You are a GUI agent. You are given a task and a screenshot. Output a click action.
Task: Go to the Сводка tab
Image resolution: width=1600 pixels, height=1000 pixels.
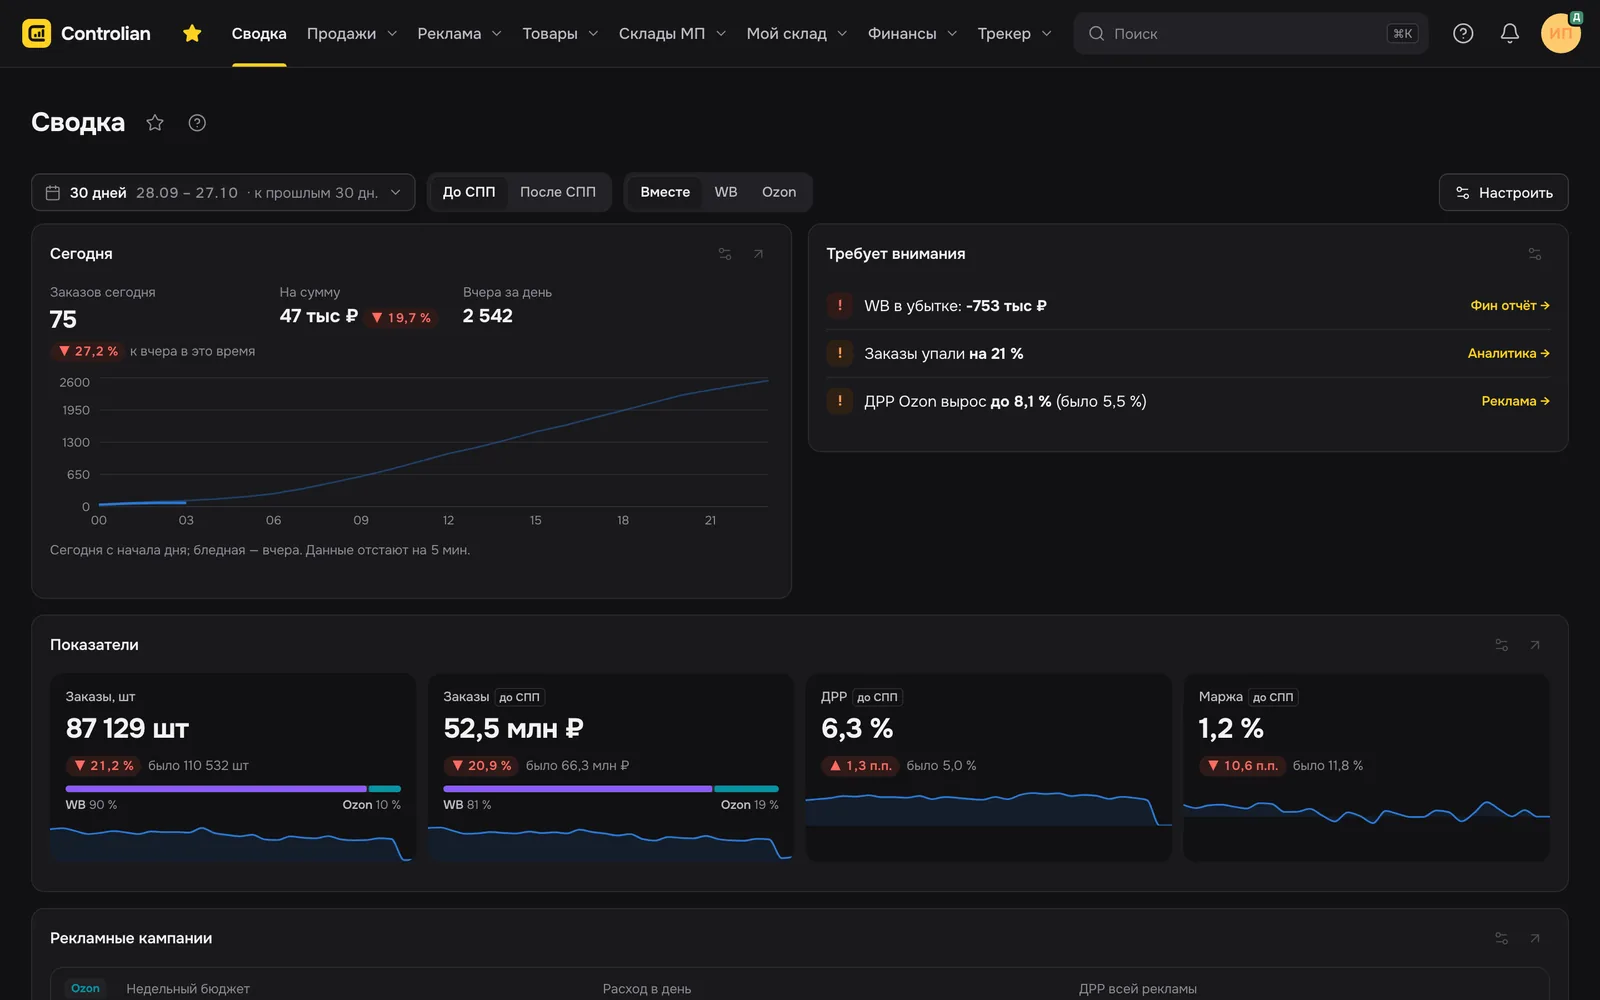coord(259,33)
